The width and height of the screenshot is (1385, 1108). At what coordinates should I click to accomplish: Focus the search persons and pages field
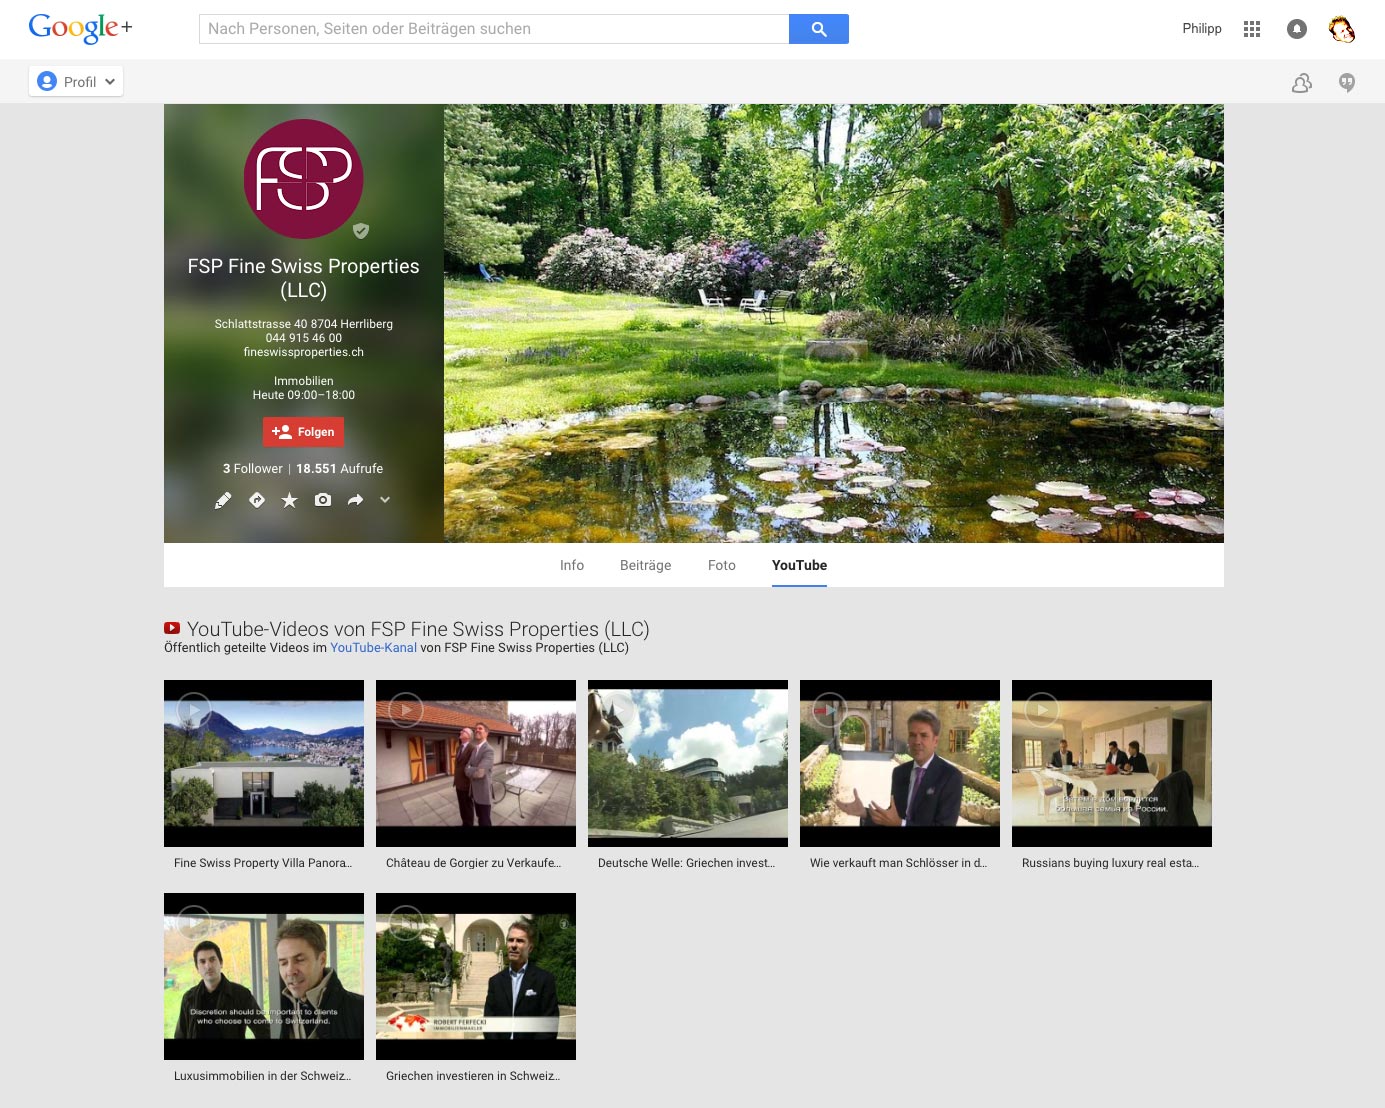click(x=494, y=29)
